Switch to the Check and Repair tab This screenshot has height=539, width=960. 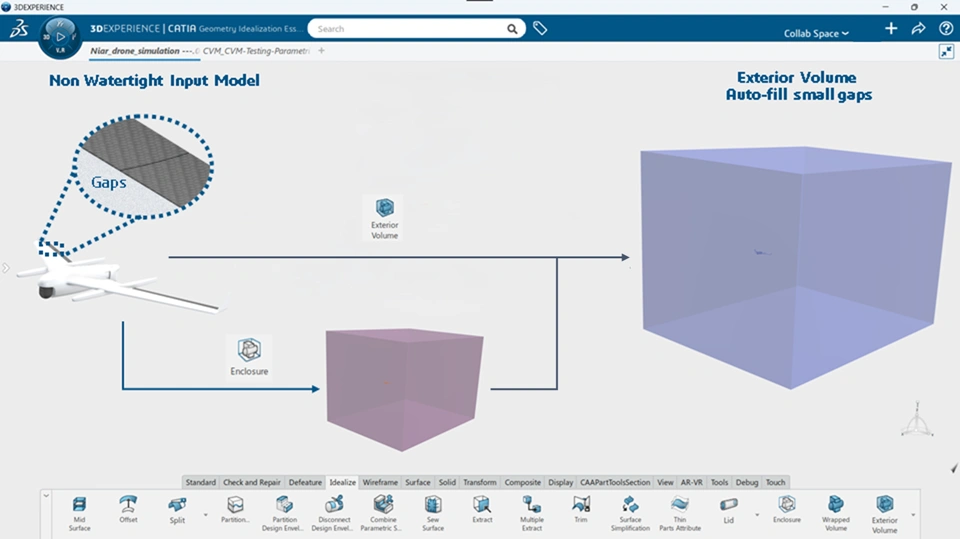[x=253, y=482]
